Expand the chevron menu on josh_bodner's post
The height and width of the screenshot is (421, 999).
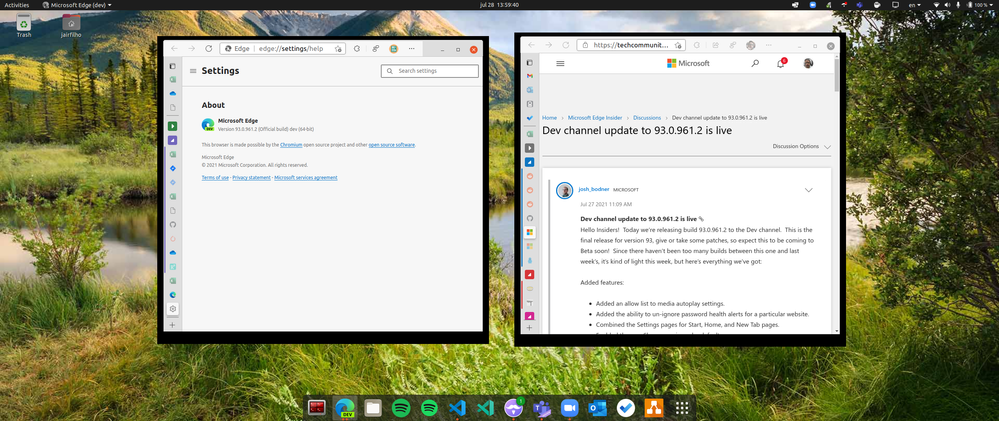(x=809, y=190)
